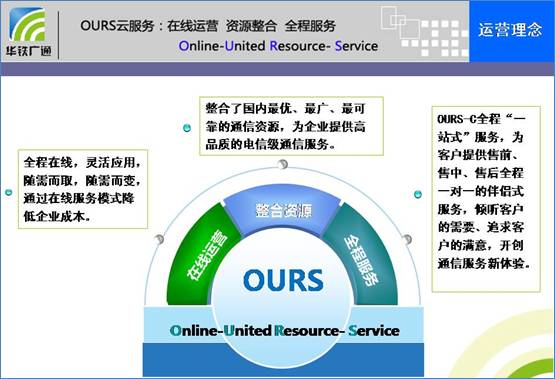Select the 全程在线，灵活应用 text box

83,189
